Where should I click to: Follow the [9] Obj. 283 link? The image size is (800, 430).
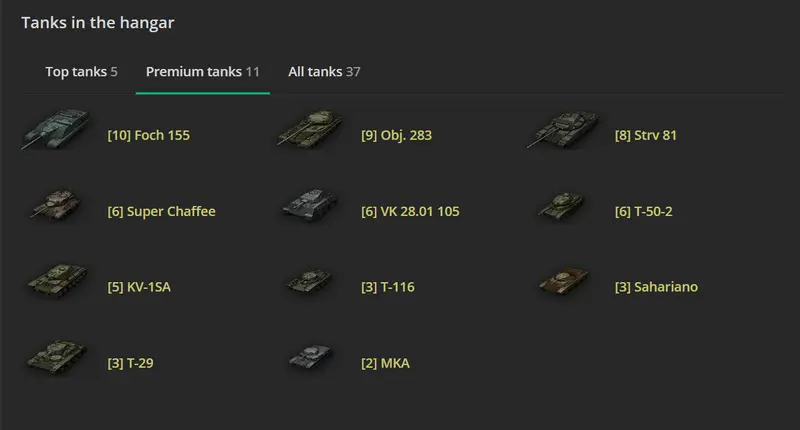pyautogui.click(x=396, y=135)
